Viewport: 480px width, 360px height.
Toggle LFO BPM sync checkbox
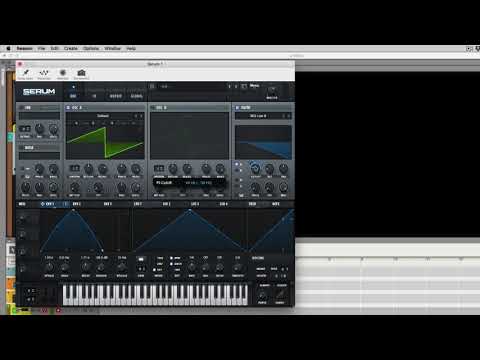pyautogui.click(x=171, y=258)
